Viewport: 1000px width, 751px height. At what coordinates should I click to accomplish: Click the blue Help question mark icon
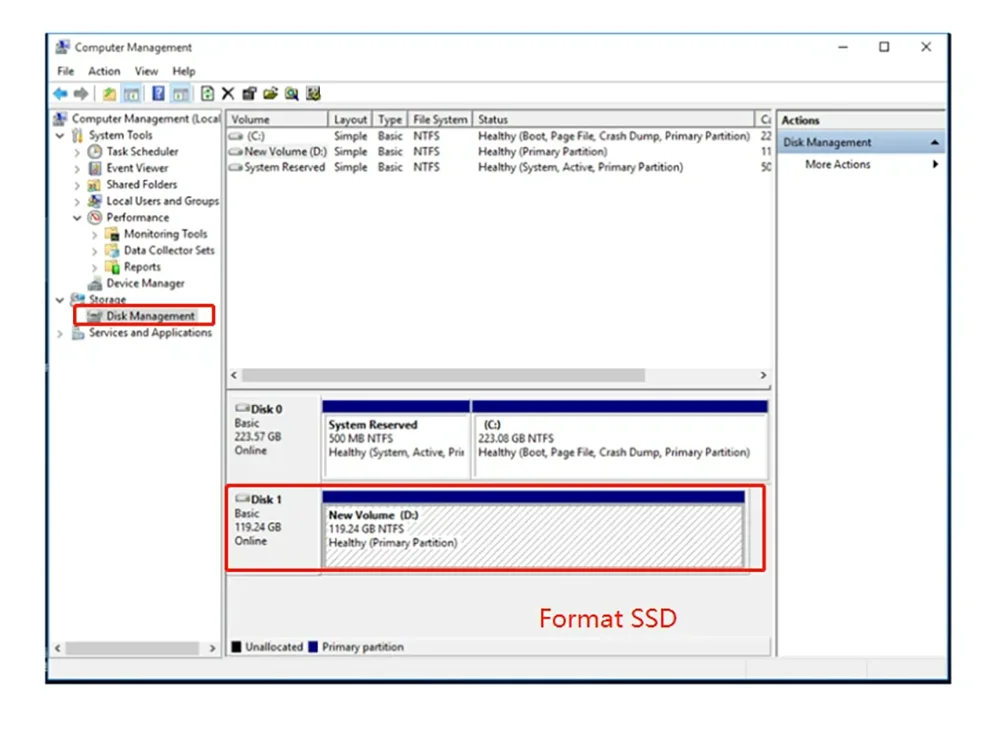[x=158, y=94]
